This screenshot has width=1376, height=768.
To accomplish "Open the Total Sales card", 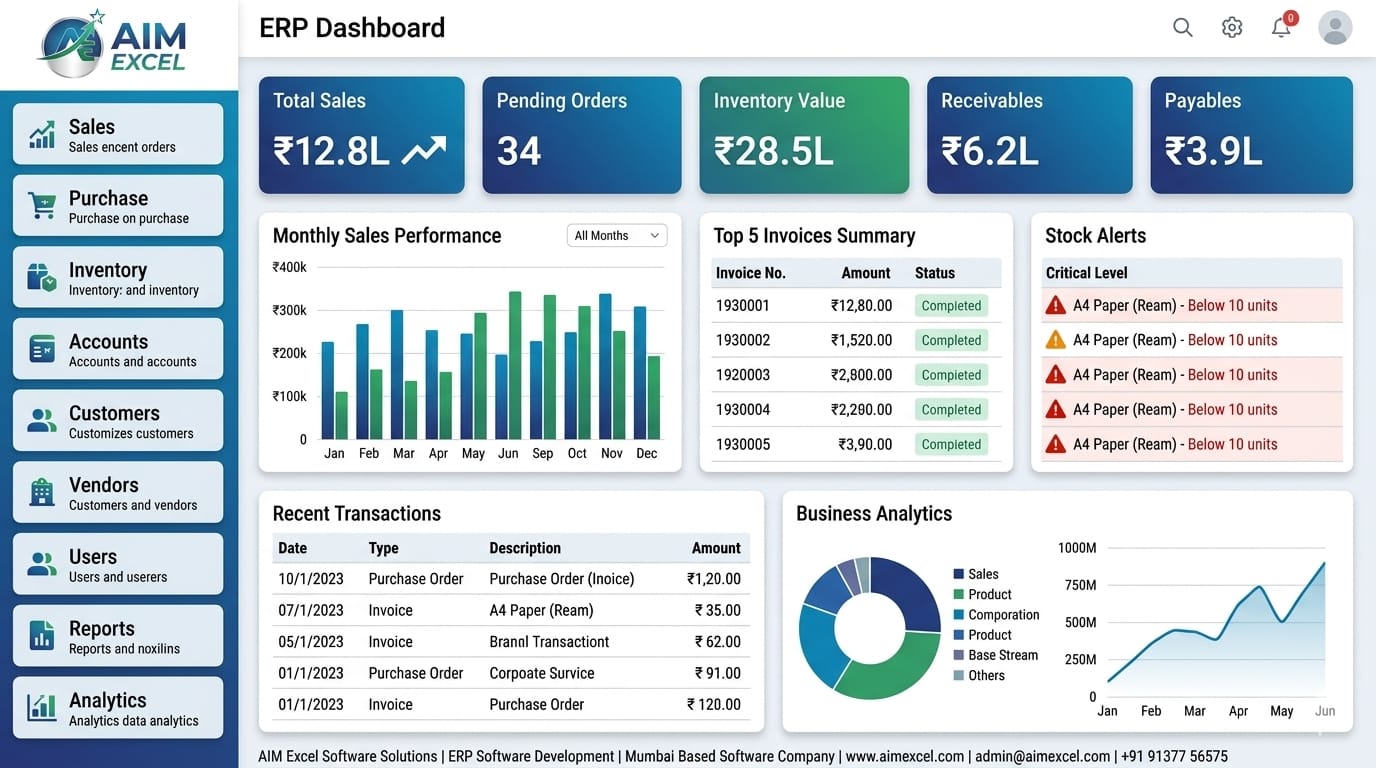I will coord(362,135).
